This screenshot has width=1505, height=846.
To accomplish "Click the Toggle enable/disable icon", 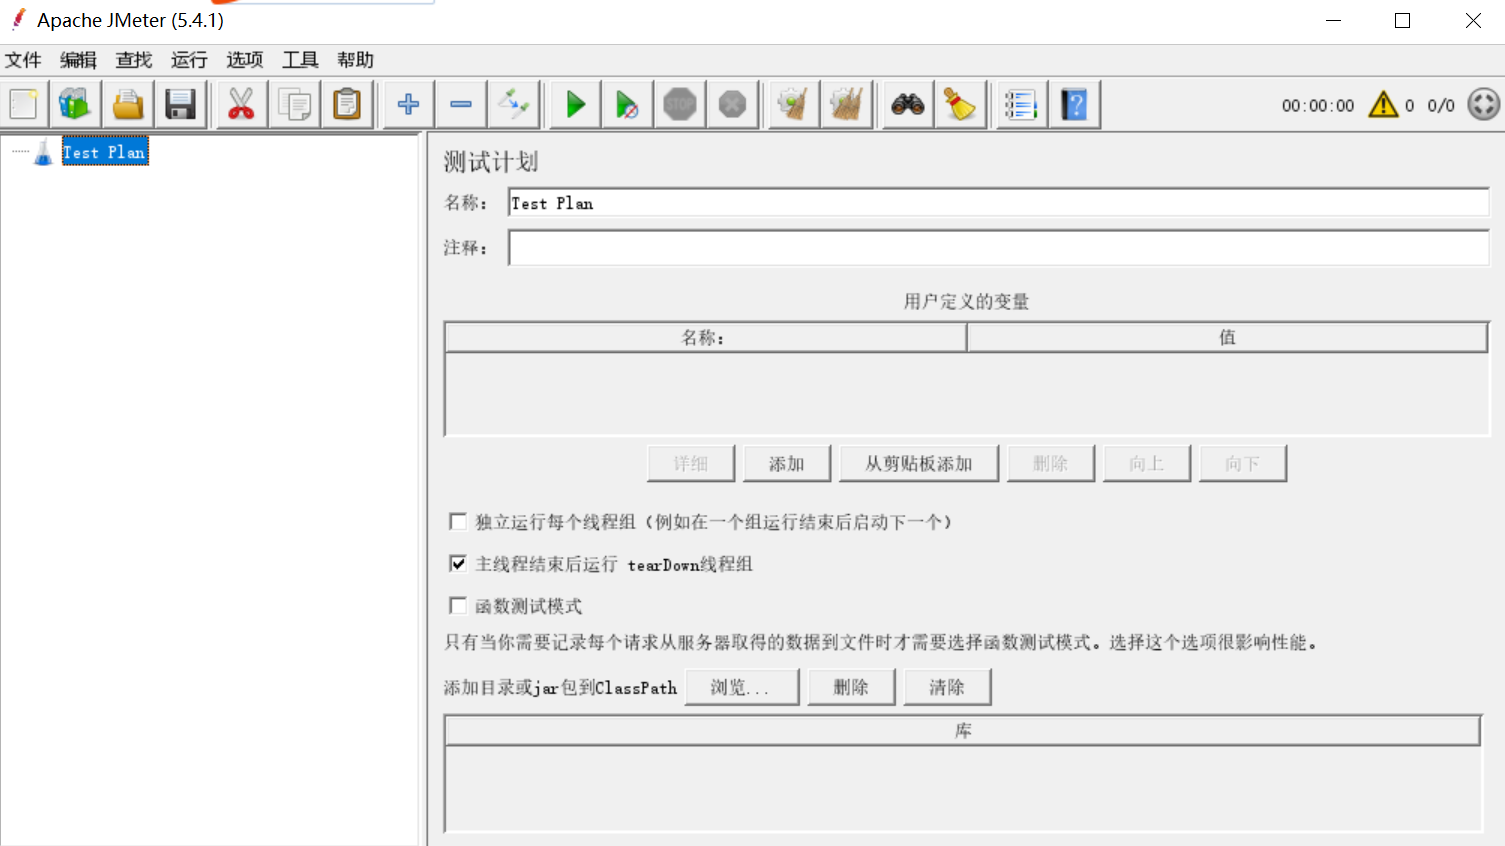I will pos(514,104).
